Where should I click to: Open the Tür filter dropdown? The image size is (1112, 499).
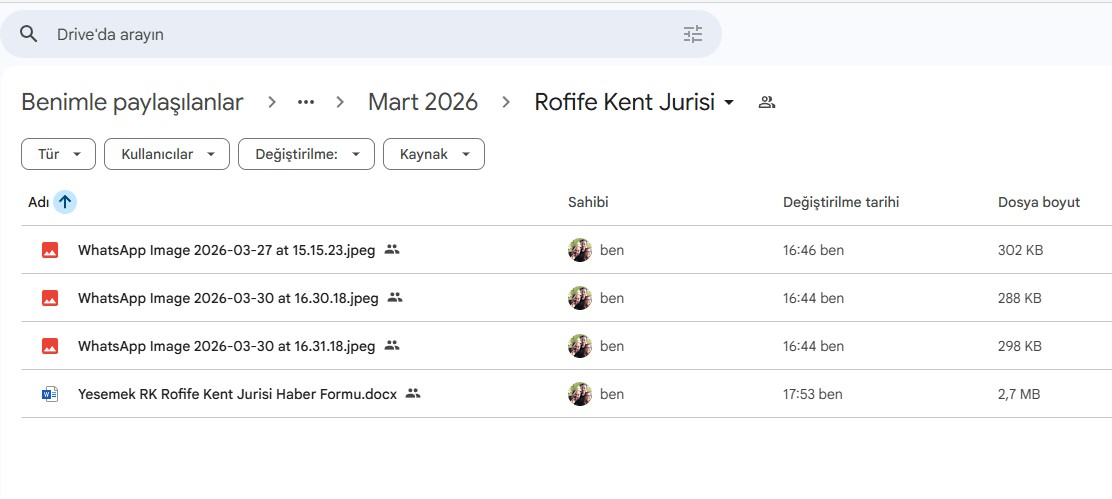tap(59, 154)
